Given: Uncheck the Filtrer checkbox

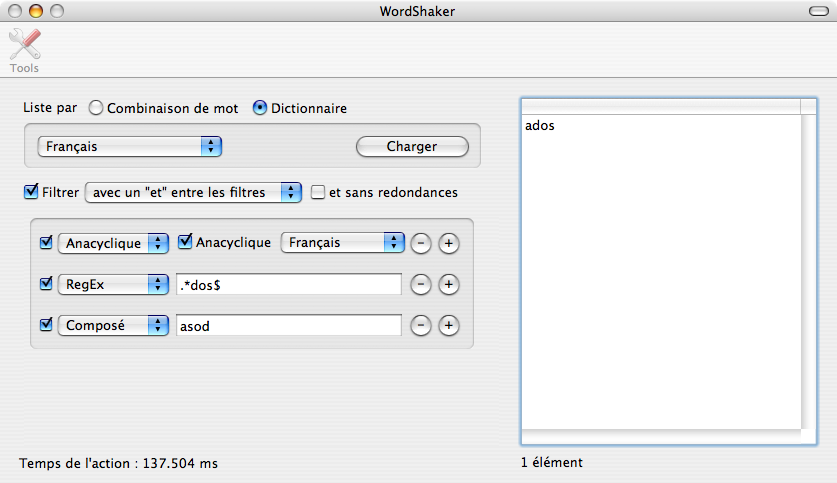Looking at the screenshot, I should (31, 192).
